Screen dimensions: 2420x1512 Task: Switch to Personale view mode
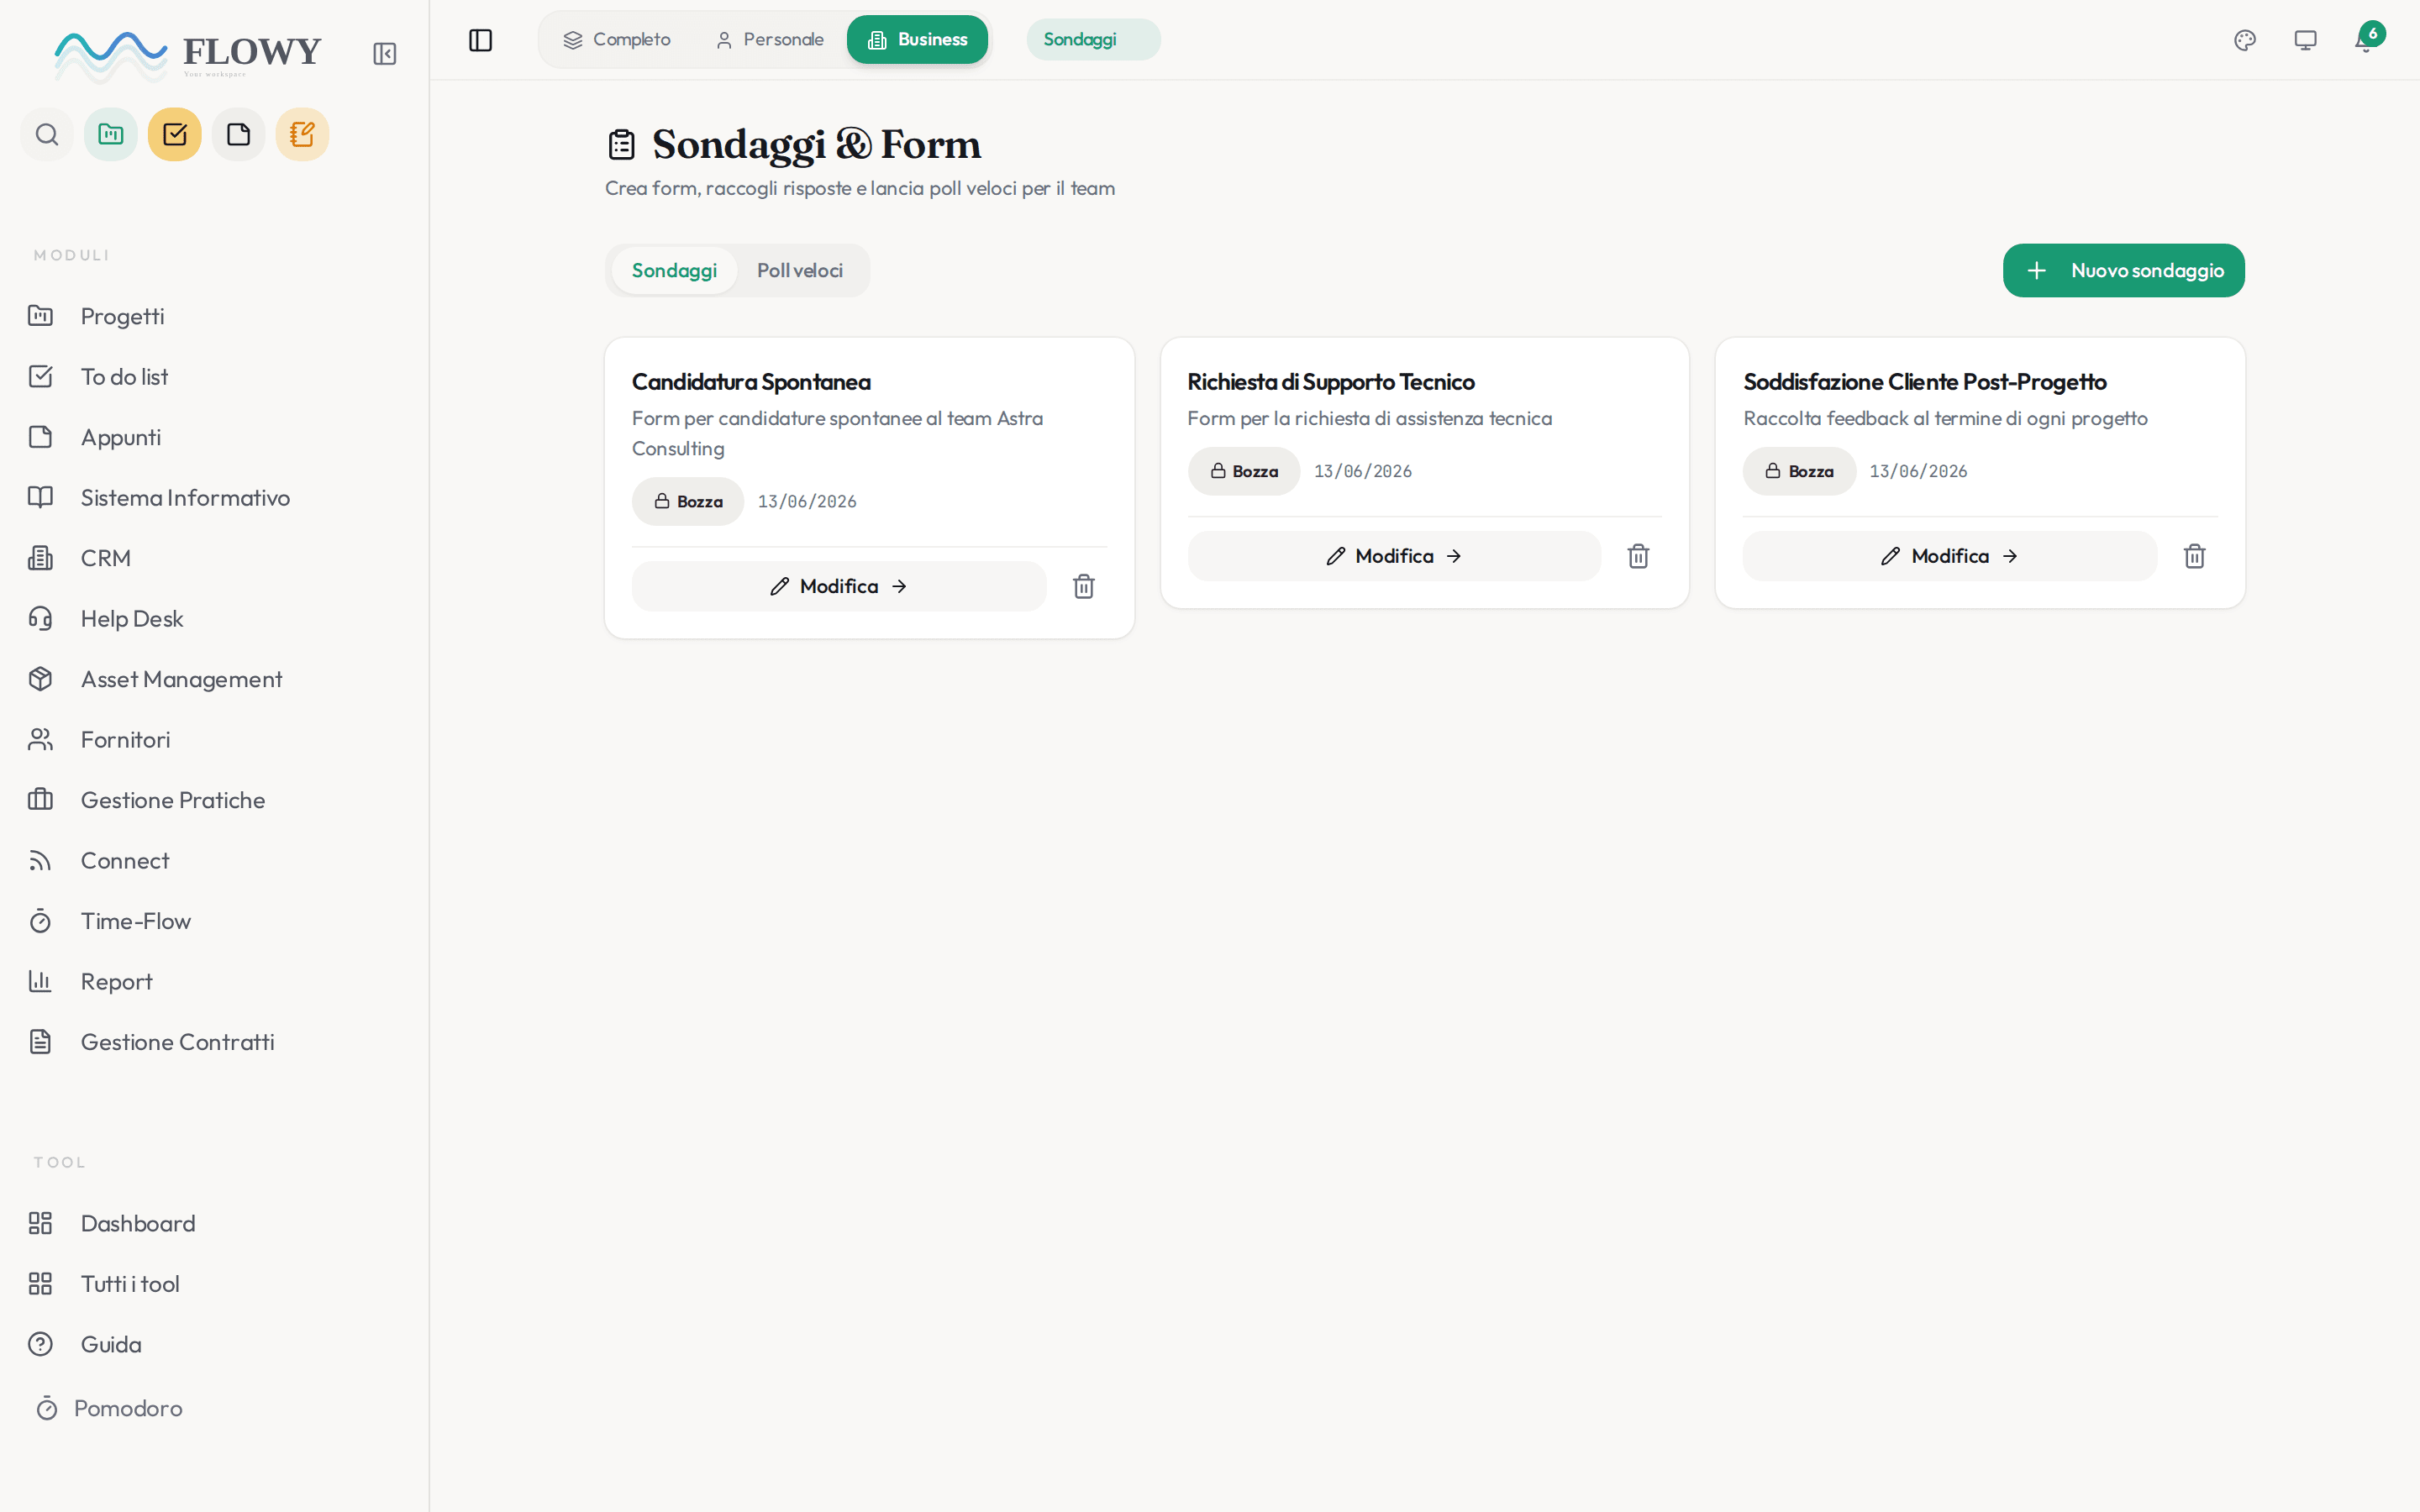(x=770, y=40)
